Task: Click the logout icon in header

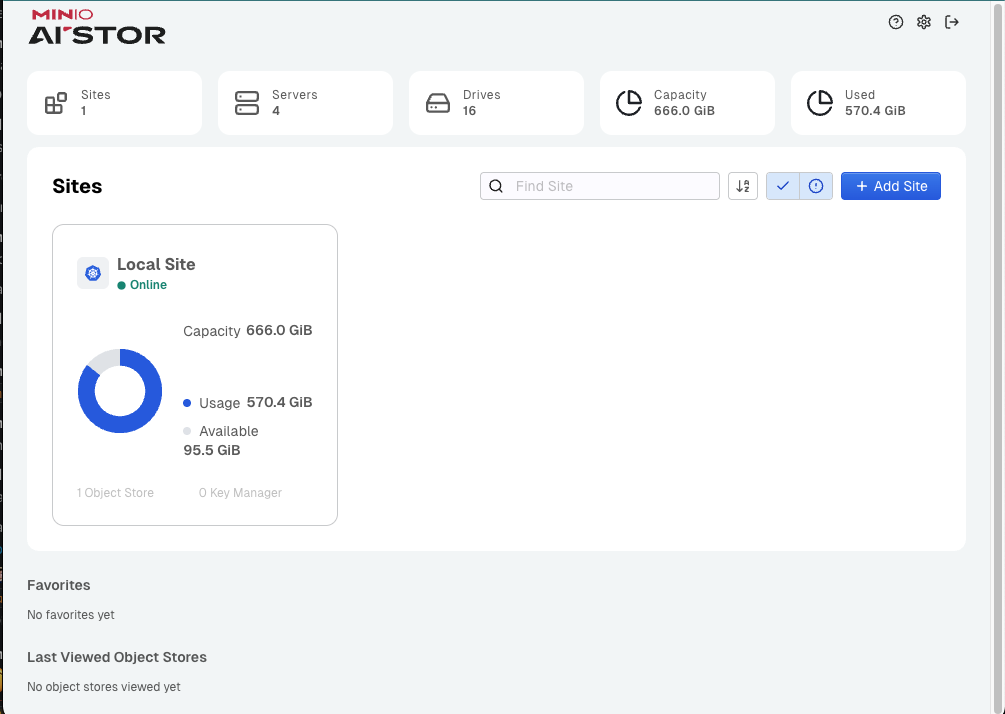Action: [952, 22]
